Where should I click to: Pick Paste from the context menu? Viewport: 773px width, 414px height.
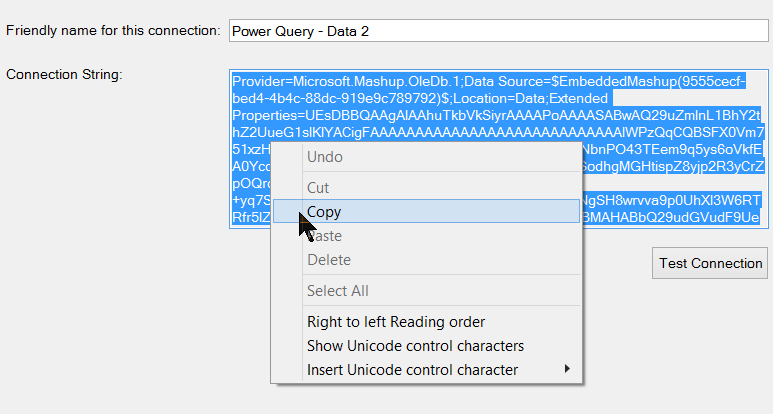coord(324,236)
